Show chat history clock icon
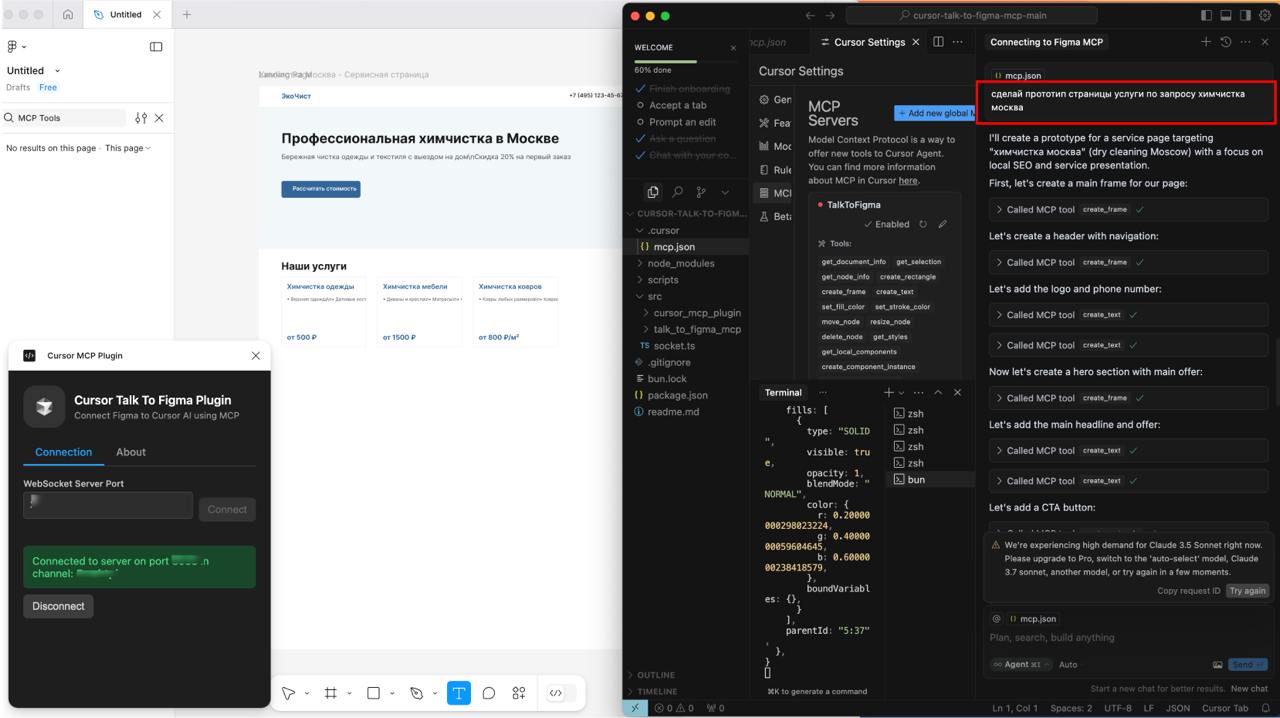Screen dimensions: 1280x718 1225,42
